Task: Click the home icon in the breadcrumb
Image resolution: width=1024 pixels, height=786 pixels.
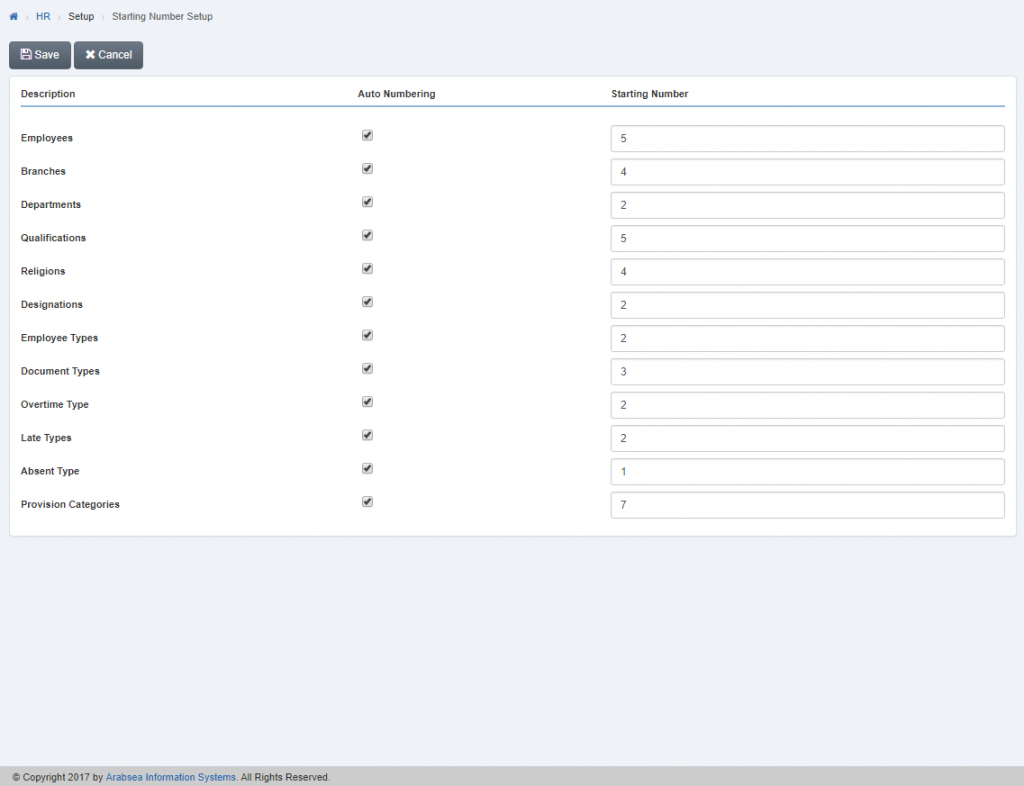Action: point(12,16)
